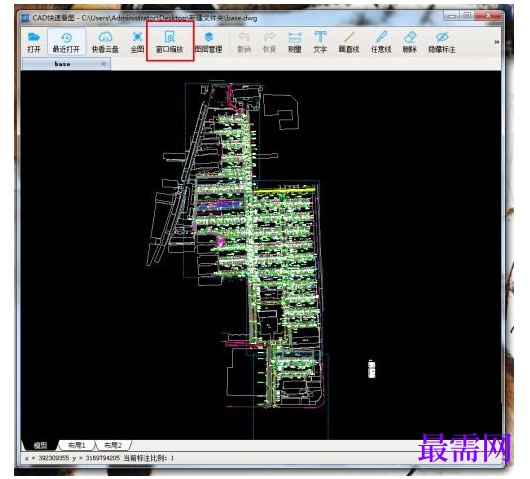Select the 测量 measure tool
This screenshot has height=479, width=530.
pyautogui.click(x=294, y=42)
